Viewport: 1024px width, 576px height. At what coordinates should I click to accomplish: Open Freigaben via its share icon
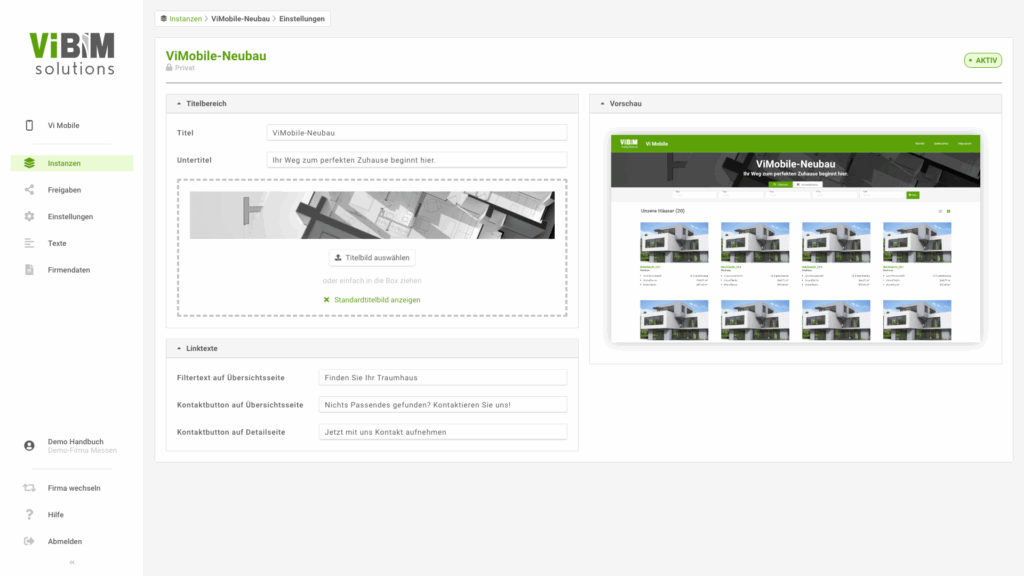(x=29, y=190)
